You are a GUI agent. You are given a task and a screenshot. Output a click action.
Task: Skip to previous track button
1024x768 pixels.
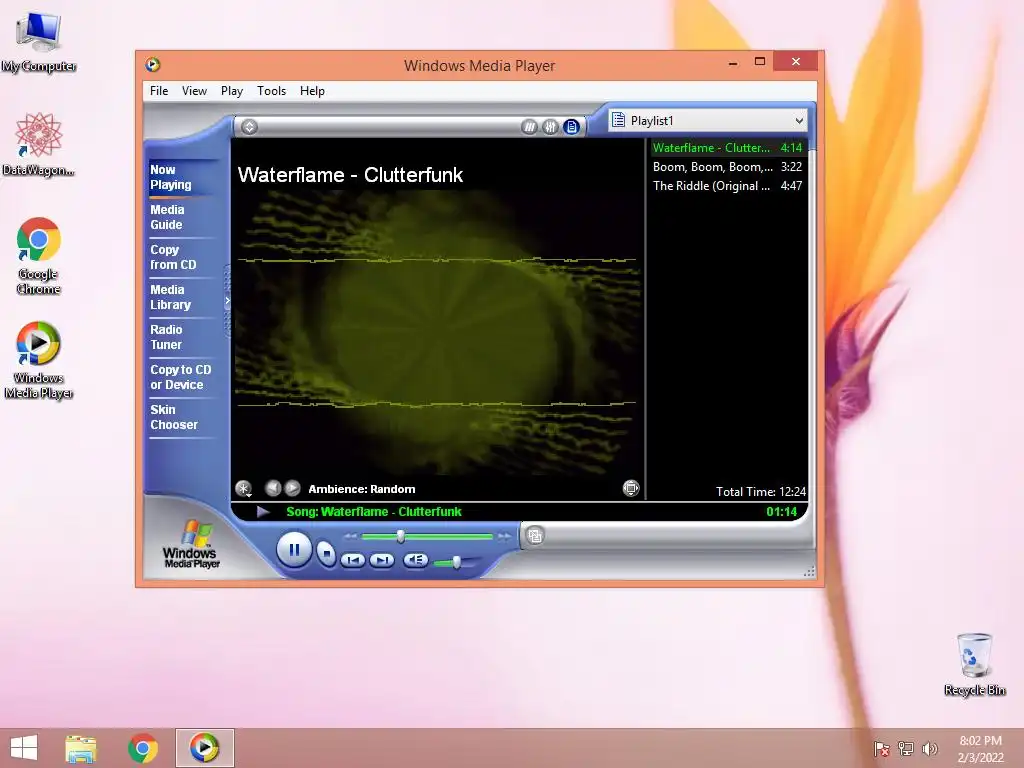[x=353, y=560]
